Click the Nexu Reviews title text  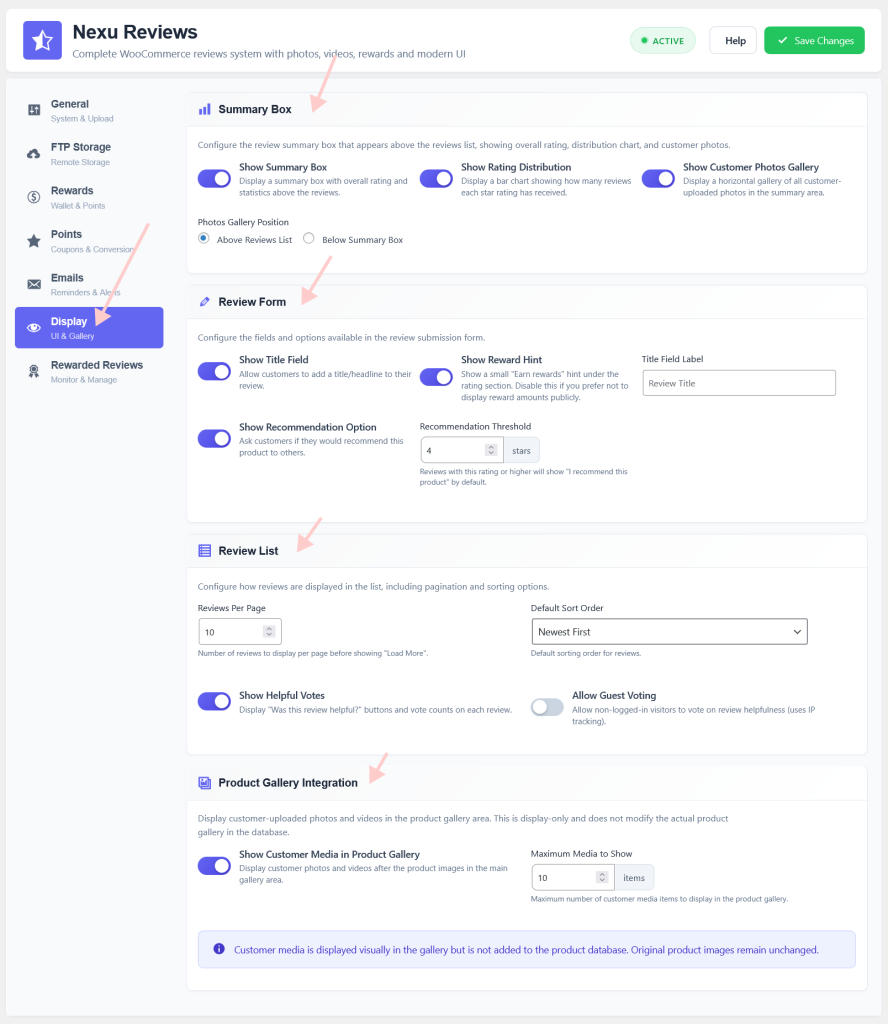[135, 32]
